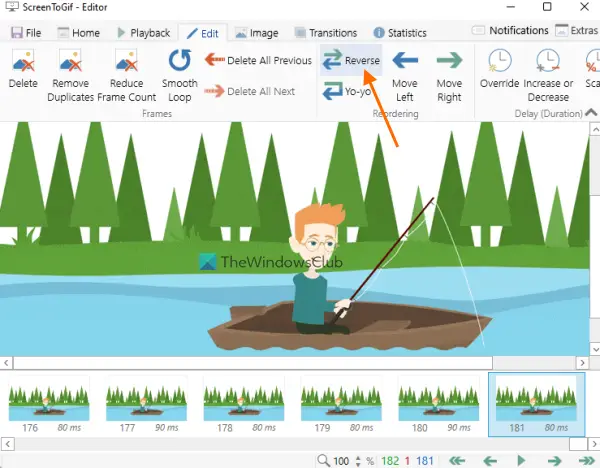
Task: Choose Delete All Previous frames
Action: pos(258,60)
